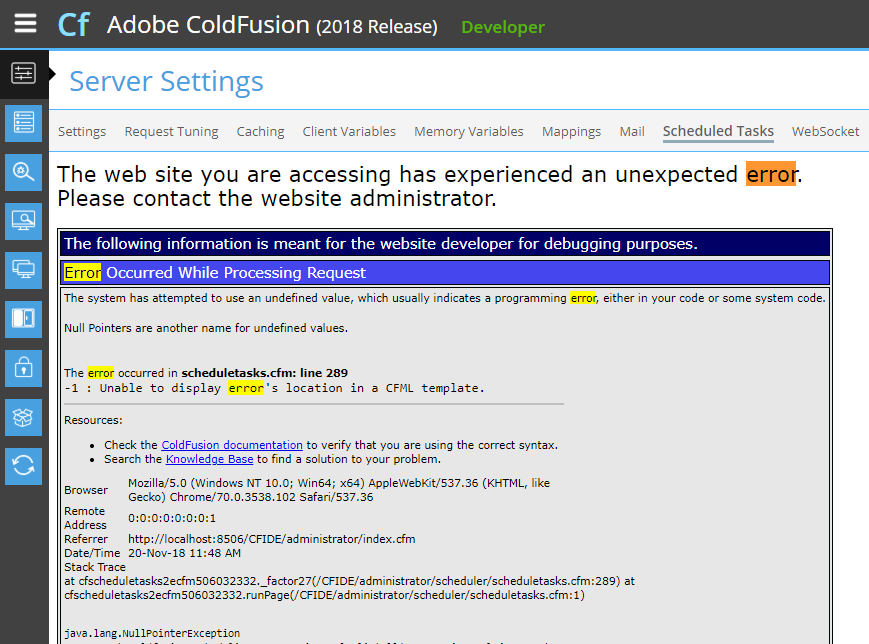Viewport: 869px width, 644px height.
Task: Click 'Error Occurred While Processing Request' header
Action: 444,273
